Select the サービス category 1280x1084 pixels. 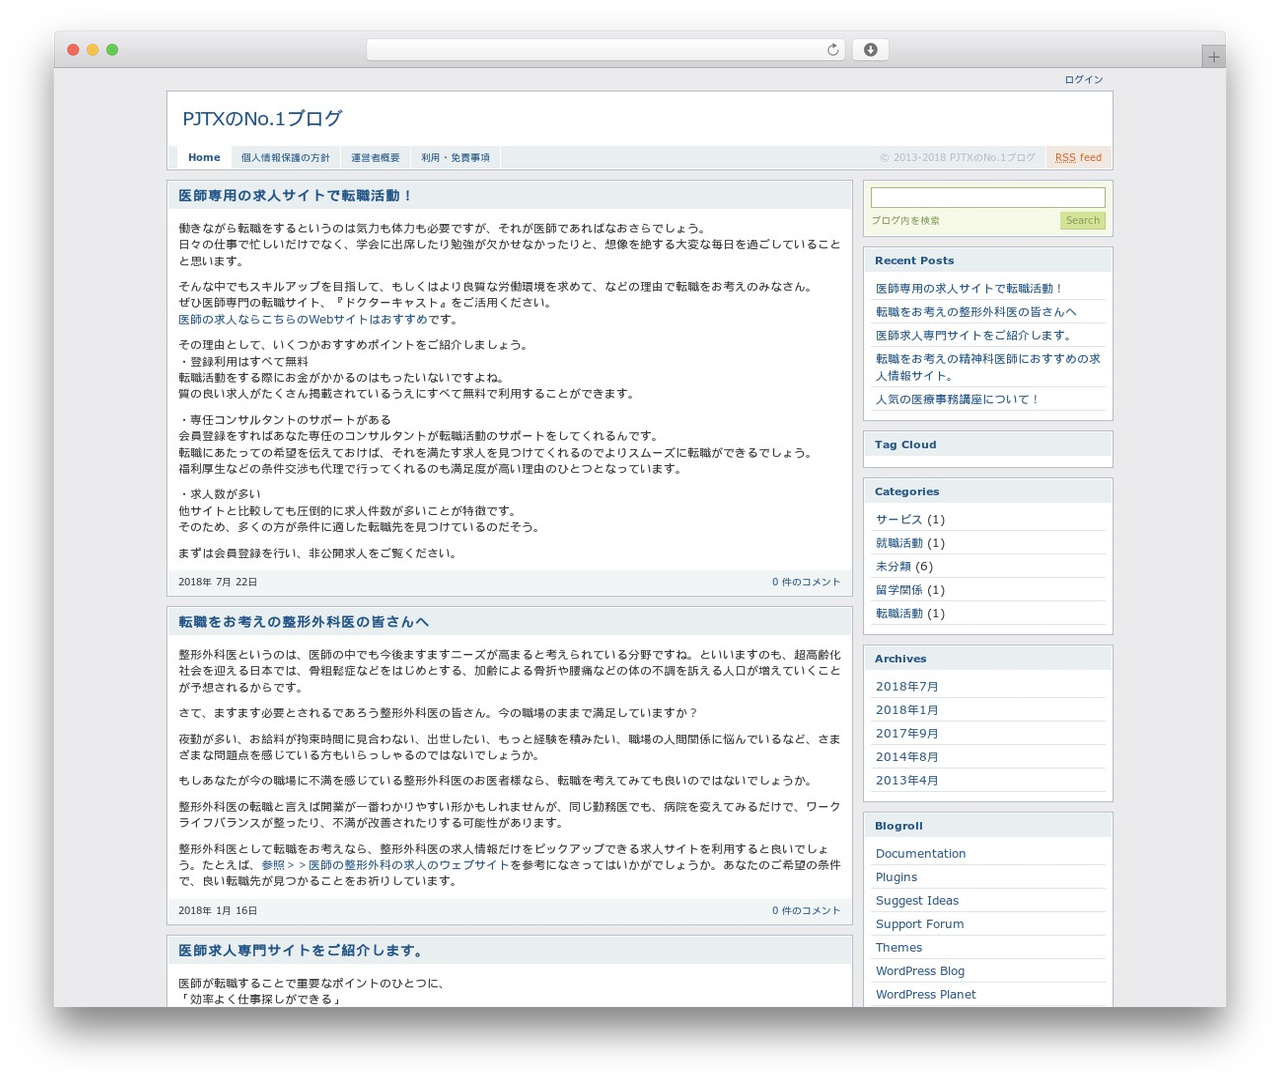pos(899,520)
